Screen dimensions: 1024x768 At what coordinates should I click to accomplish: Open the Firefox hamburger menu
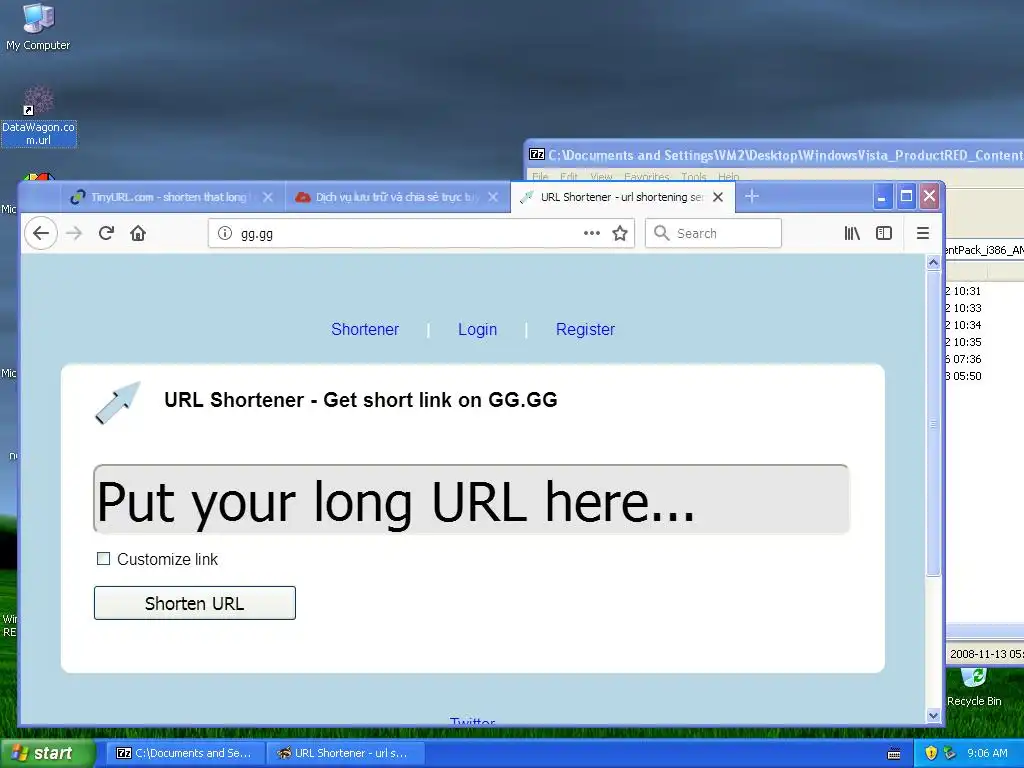(923, 233)
